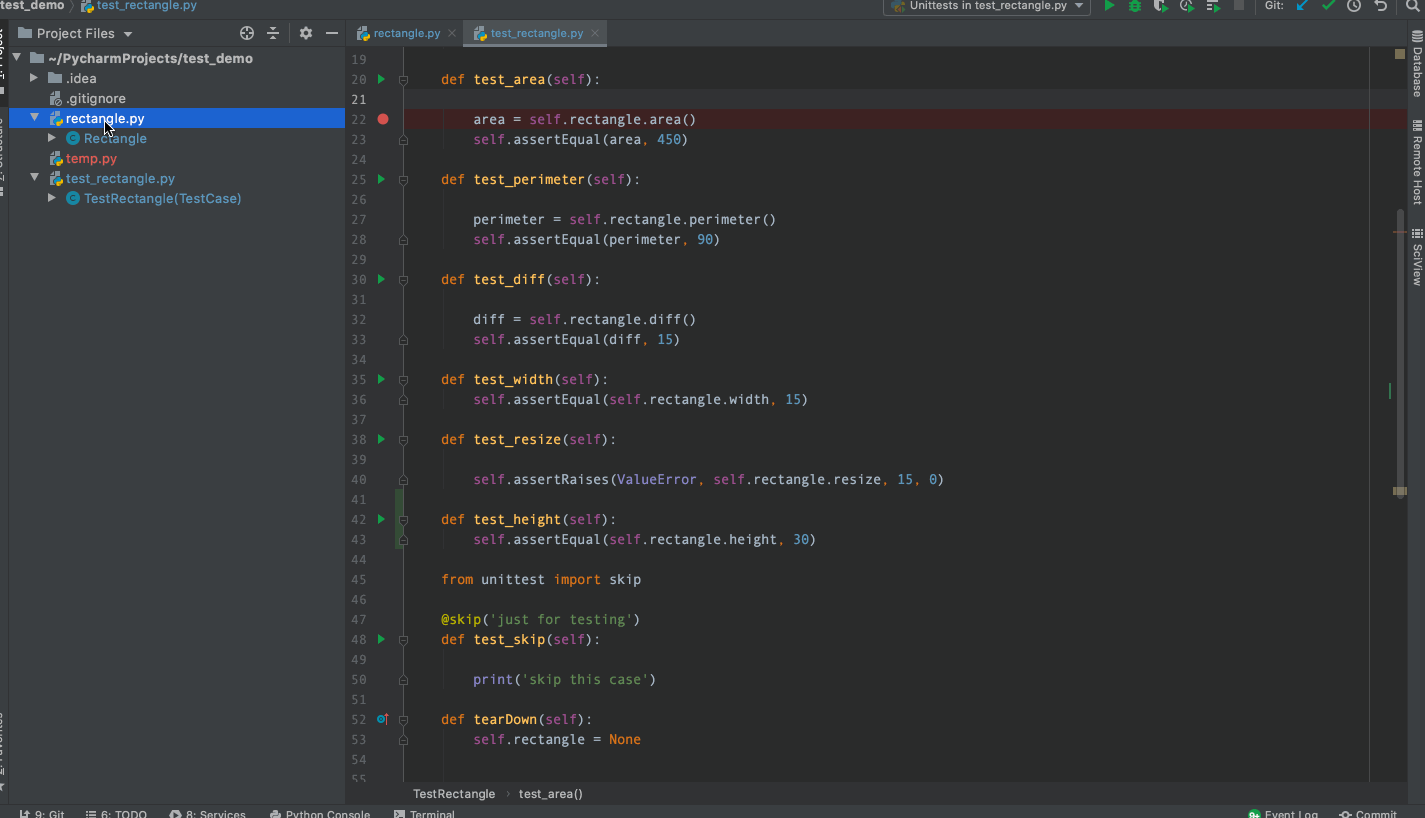Fold the test_resize method on line 38

[403, 439]
